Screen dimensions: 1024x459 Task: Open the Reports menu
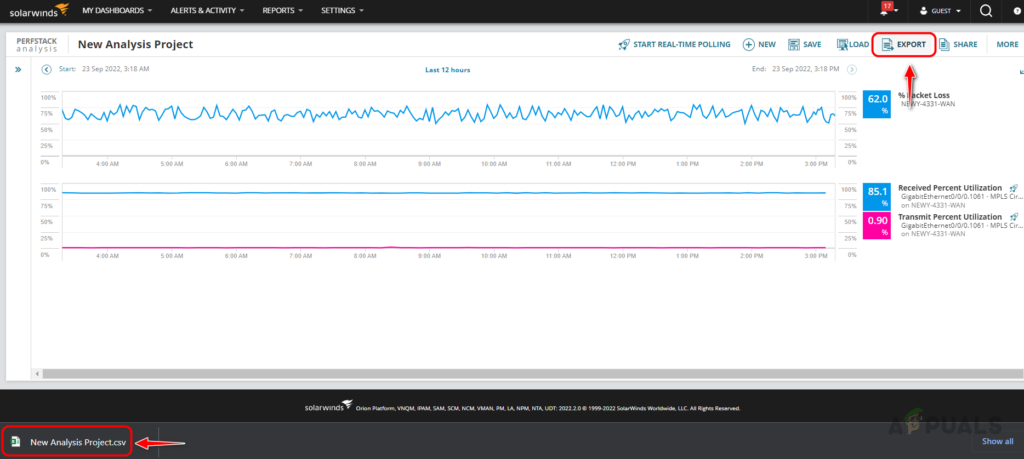pos(283,10)
